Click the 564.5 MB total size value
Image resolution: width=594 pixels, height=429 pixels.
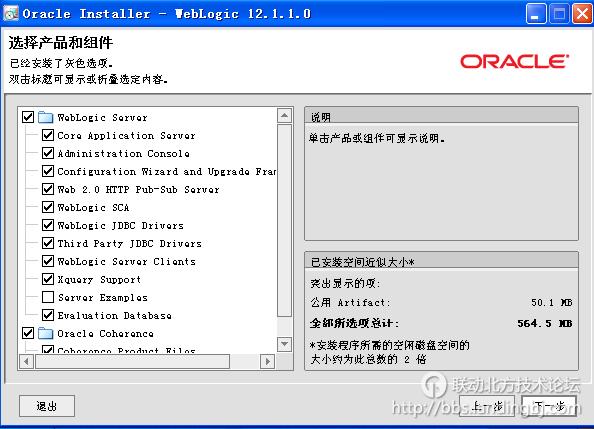coord(545,323)
